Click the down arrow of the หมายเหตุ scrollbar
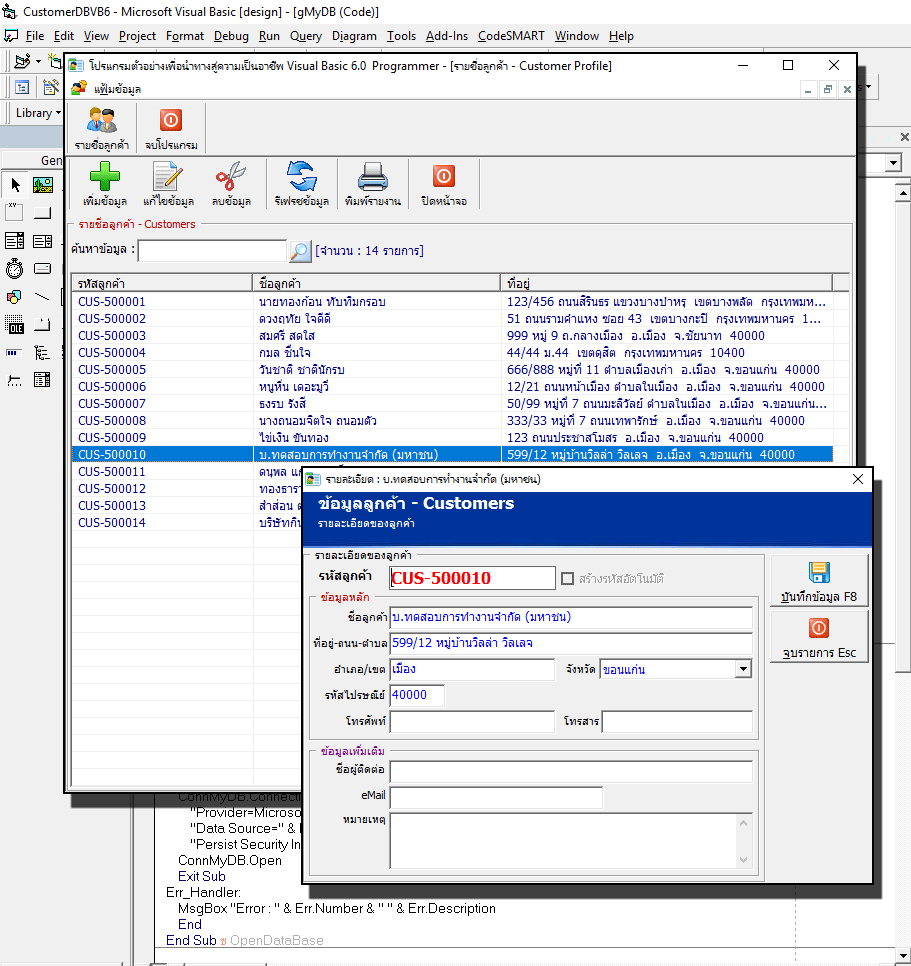The width and height of the screenshot is (911, 966). pyautogui.click(x=743, y=860)
